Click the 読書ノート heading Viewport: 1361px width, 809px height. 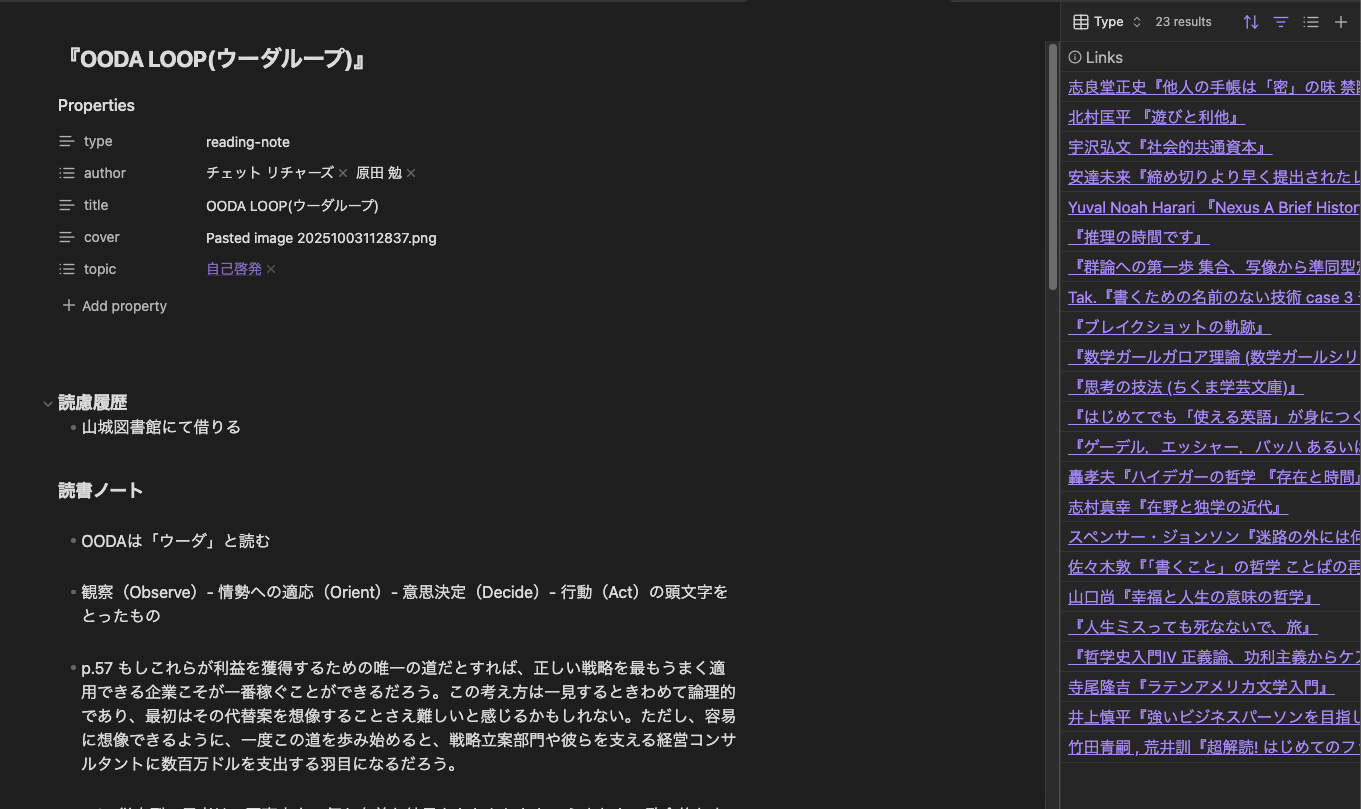click(100, 490)
